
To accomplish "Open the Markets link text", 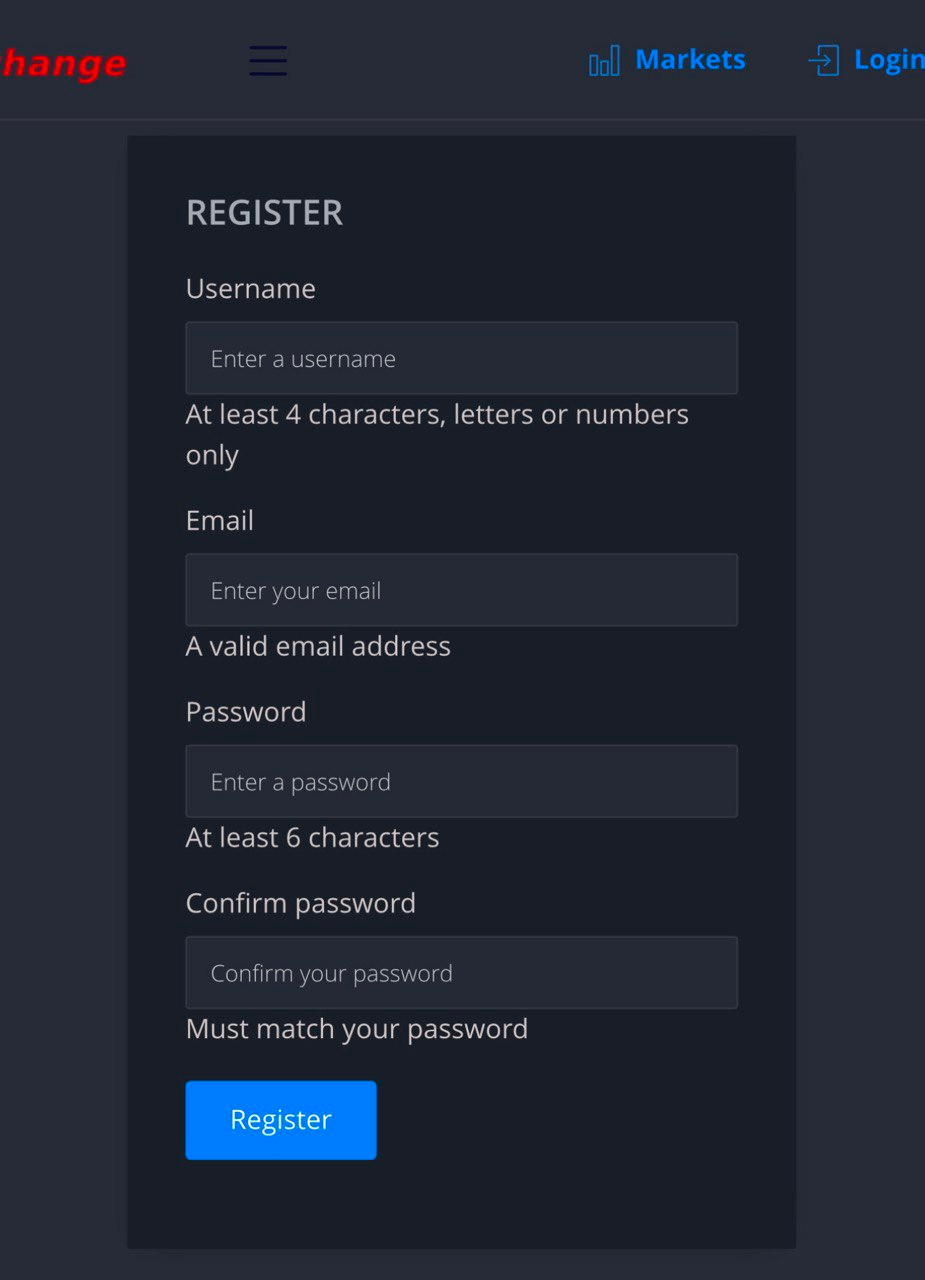I will pos(690,60).
